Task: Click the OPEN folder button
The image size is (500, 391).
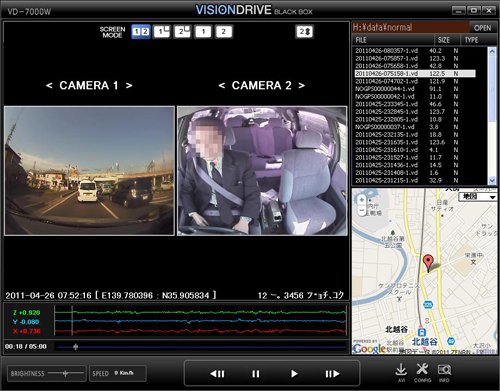Action: [x=483, y=28]
